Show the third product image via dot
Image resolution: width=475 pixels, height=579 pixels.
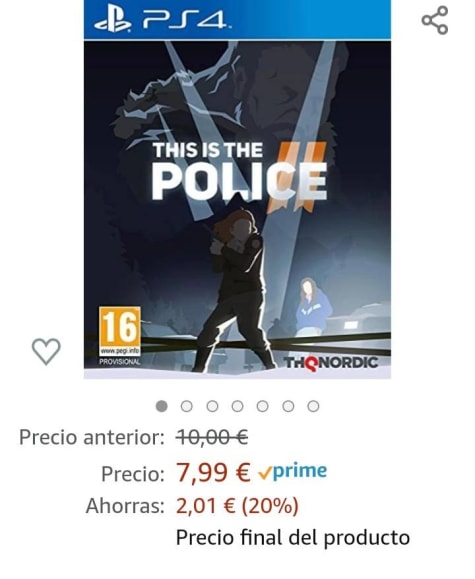(212, 406)
